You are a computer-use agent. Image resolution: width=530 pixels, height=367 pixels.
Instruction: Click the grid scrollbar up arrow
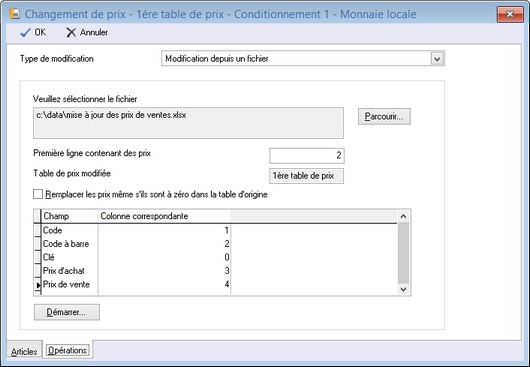(x=403, y=216)
